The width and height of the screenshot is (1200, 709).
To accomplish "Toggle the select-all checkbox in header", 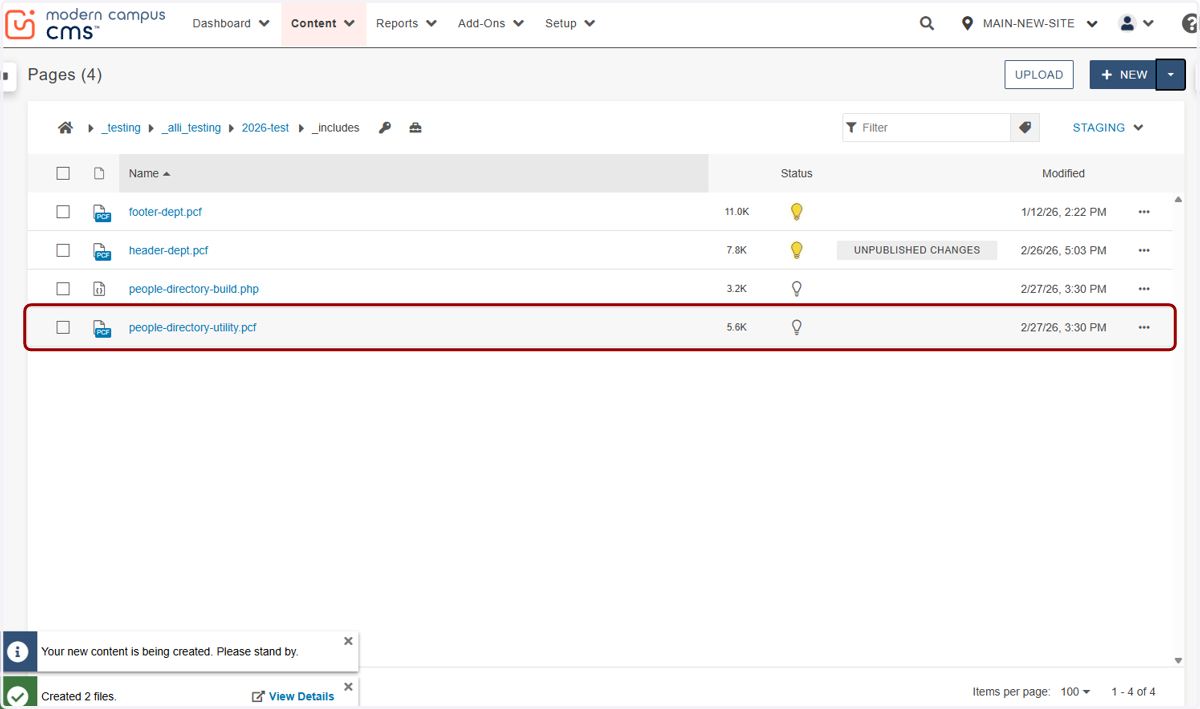I will pyautogui.click(x=63, y=173).
